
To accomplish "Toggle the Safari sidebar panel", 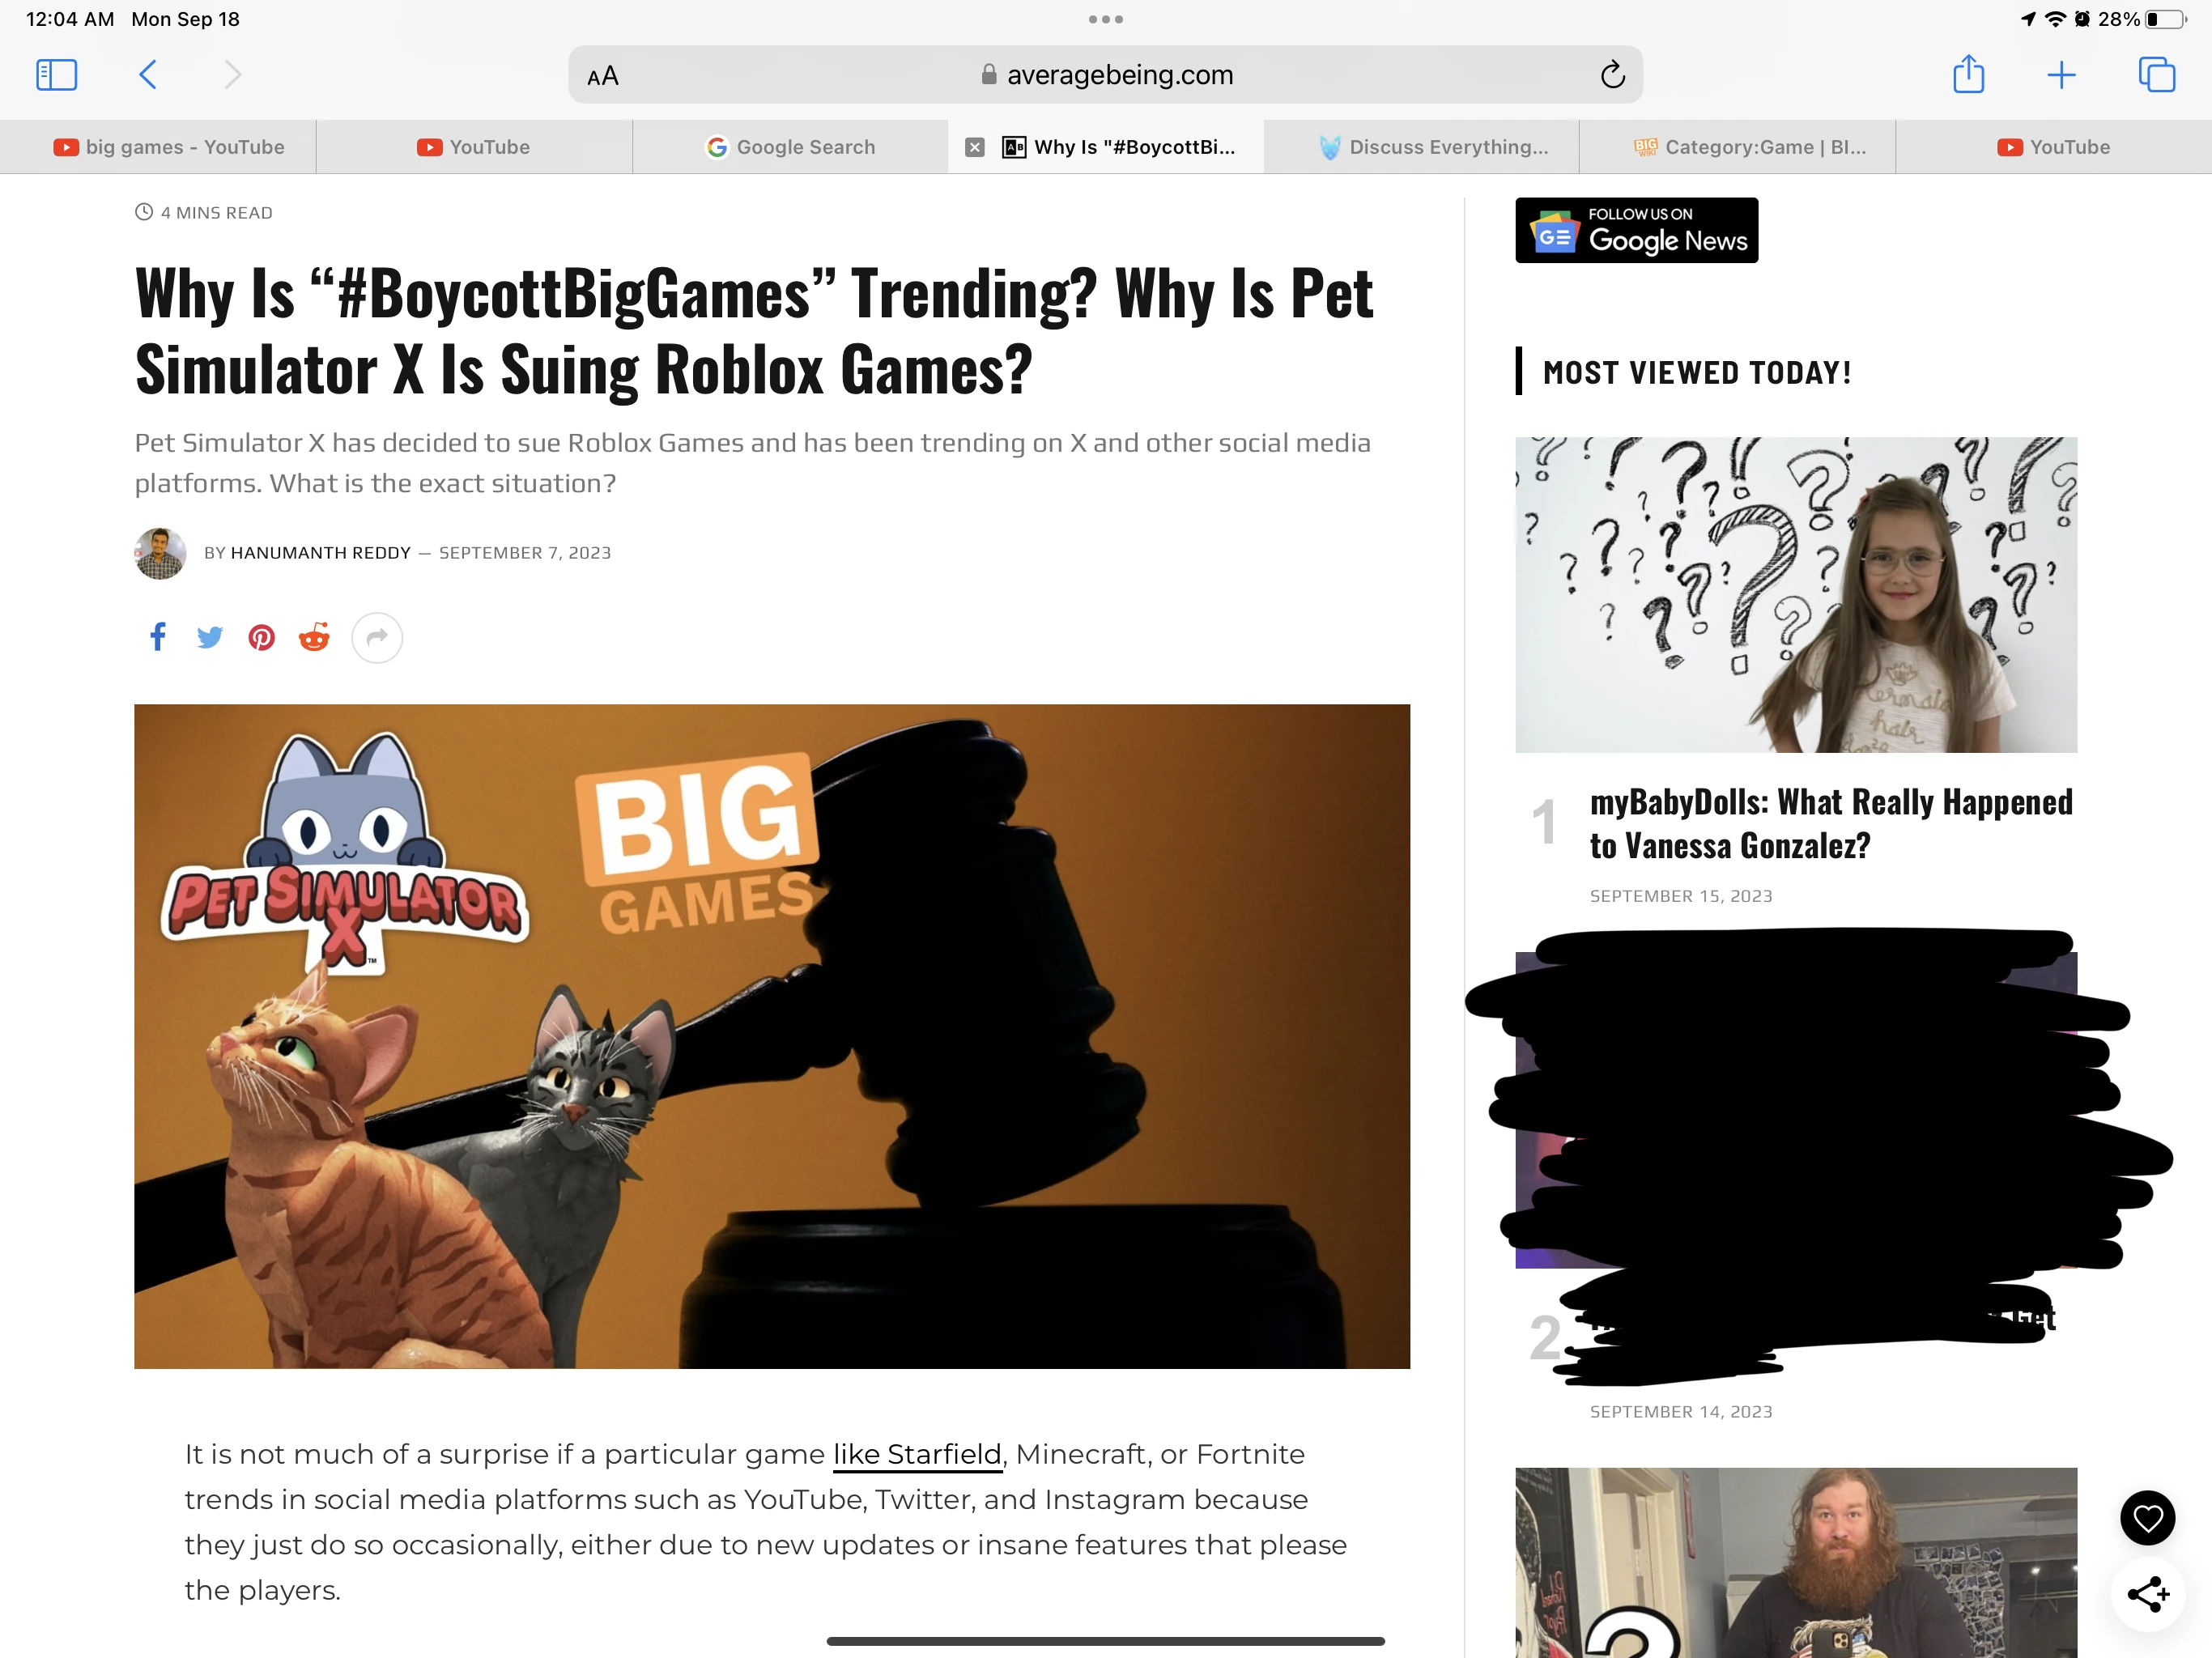I will (x=56, y=75).
